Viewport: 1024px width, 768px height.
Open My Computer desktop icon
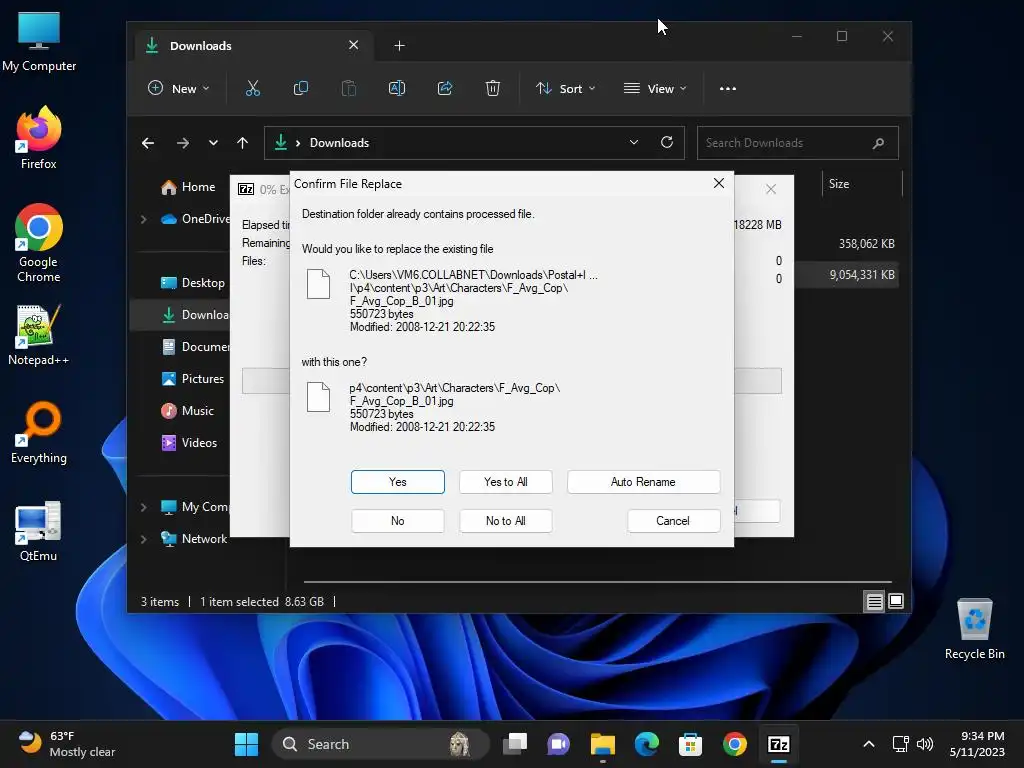pyautogui.click(x=39, y=42)
